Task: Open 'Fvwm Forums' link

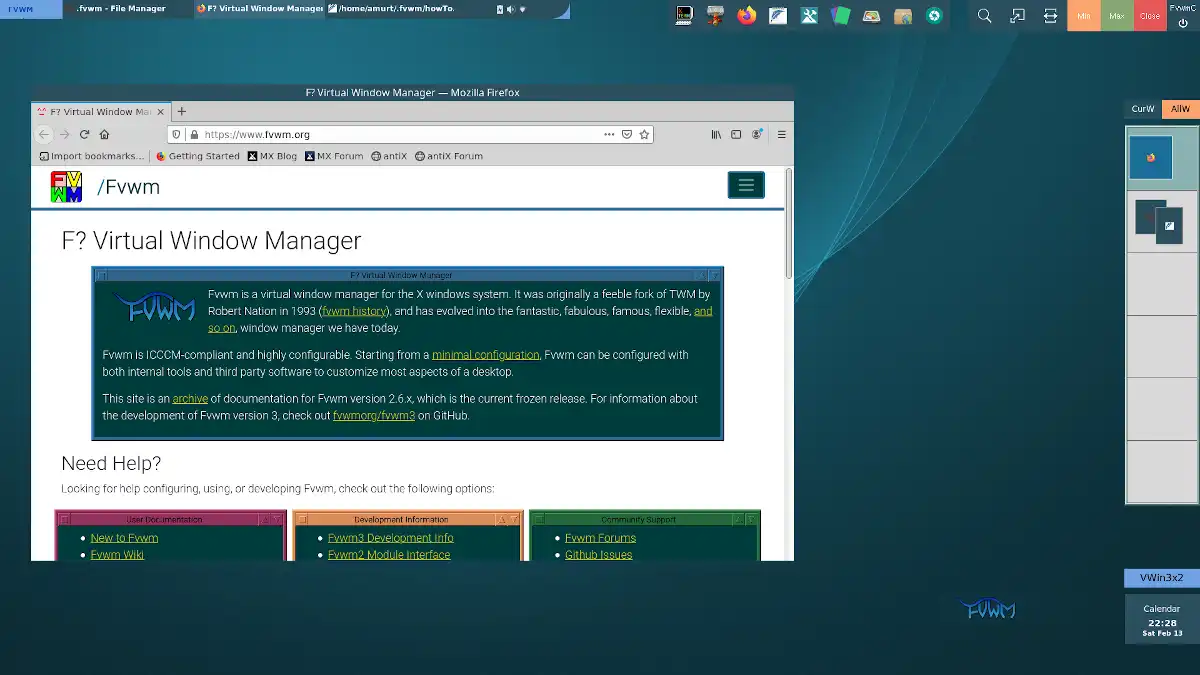Action: [600, 538]
